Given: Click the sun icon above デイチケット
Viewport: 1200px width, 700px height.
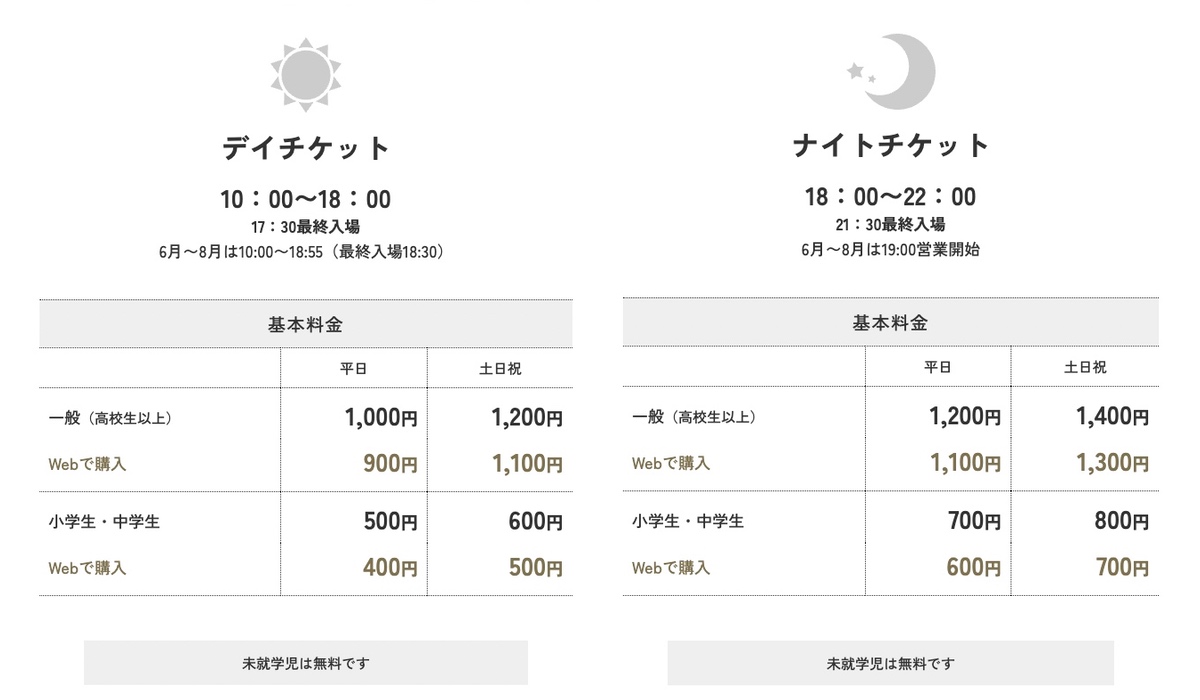Looking at the screenshot, I should [306, 73].
